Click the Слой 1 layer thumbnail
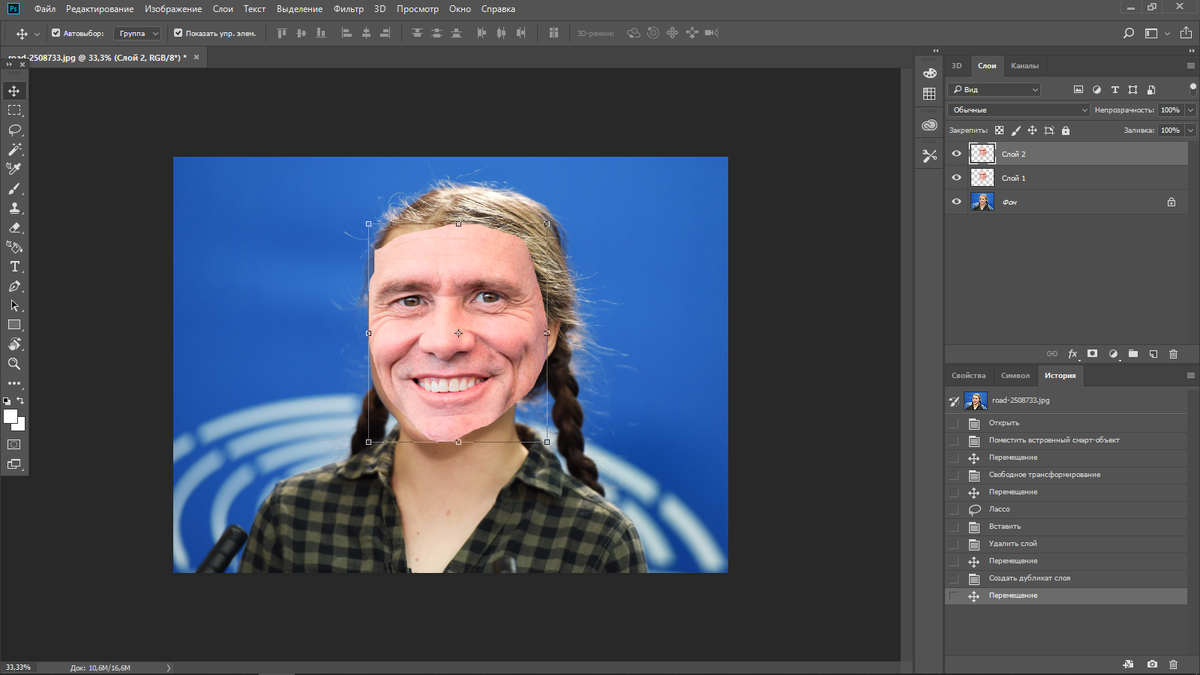 coord(982,178)
